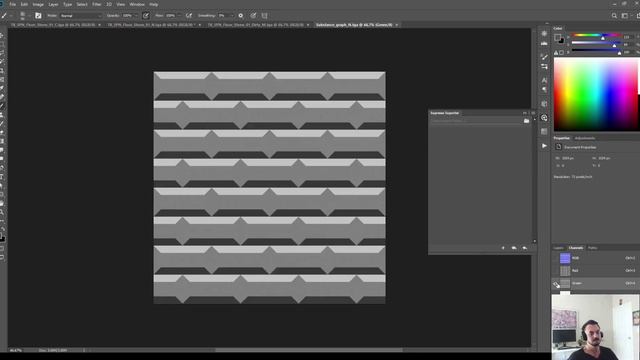Open the panel icon below the Brushes icon
640x360 pixels.
pyautogui.click(x=544, y=66)
